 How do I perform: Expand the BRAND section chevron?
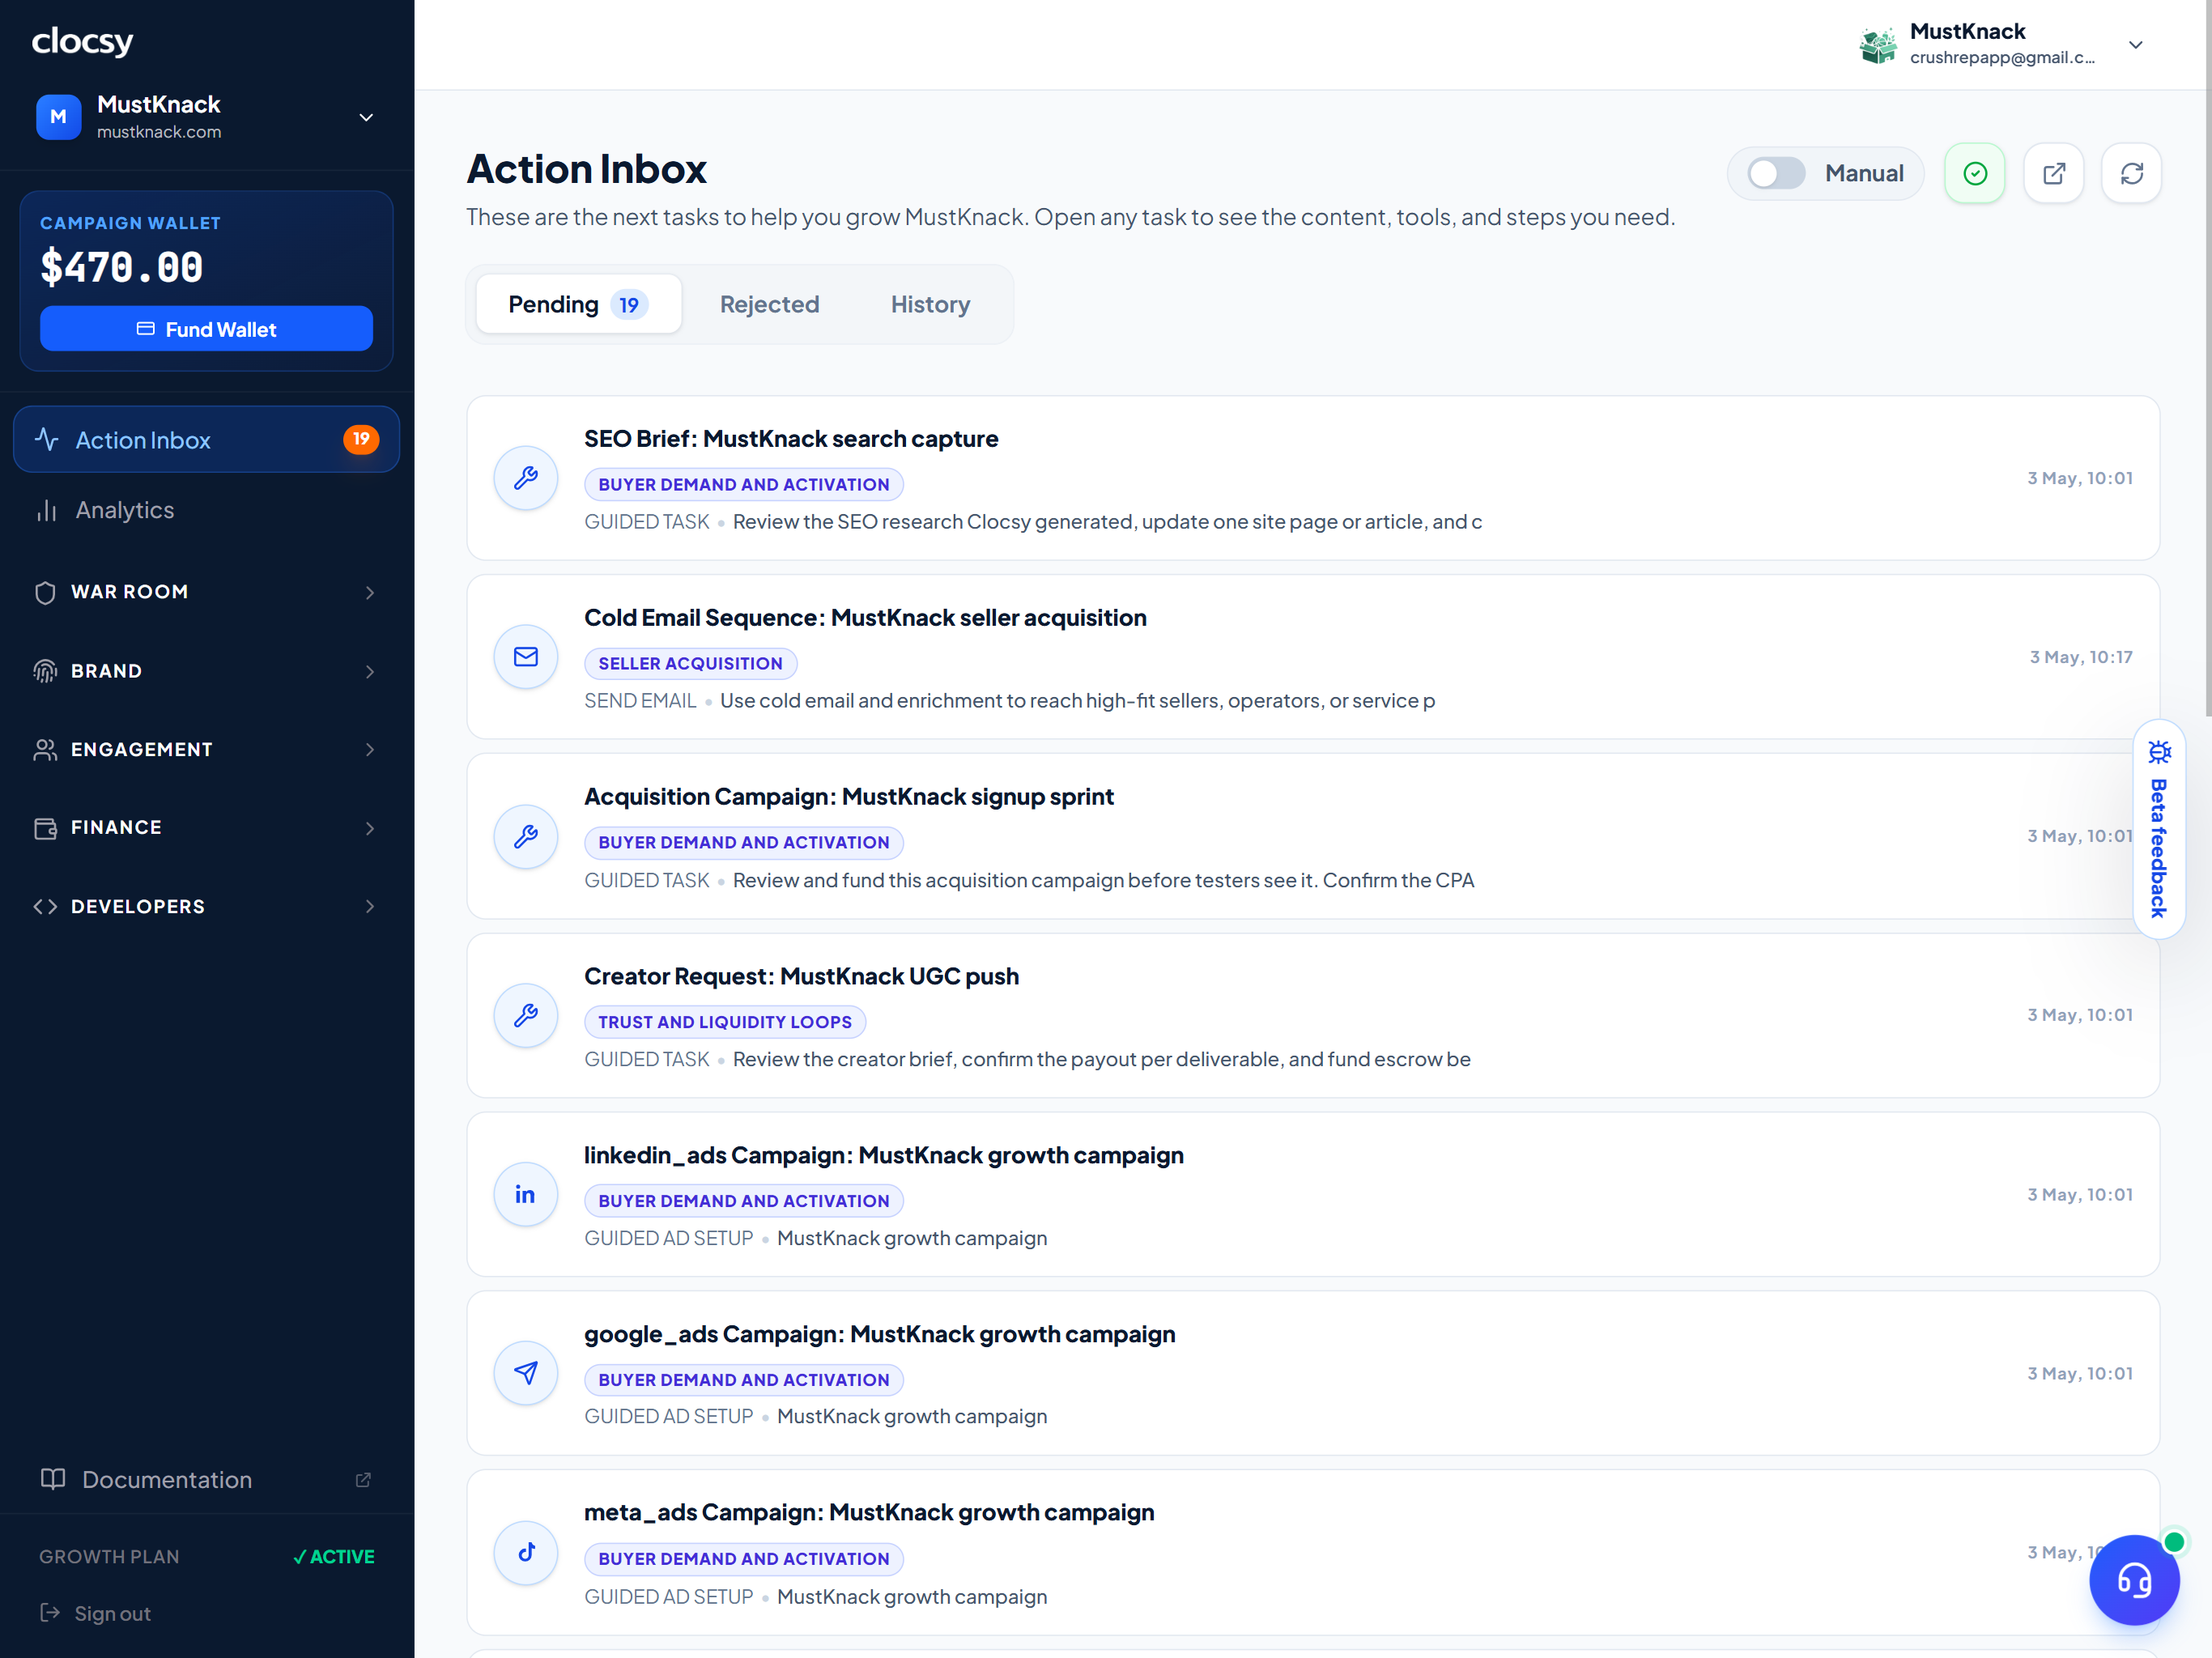click(370, 672)
